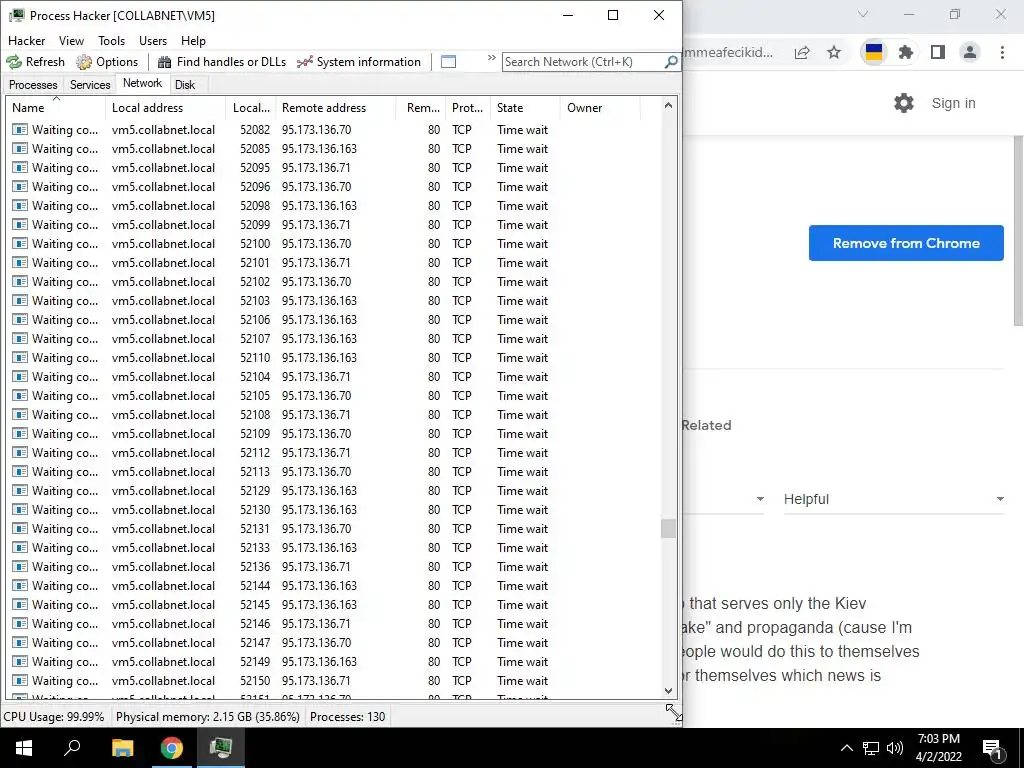Click Remove from Chrome button
The height and width of the screenshot is (768, 1024).
(906, 243)
